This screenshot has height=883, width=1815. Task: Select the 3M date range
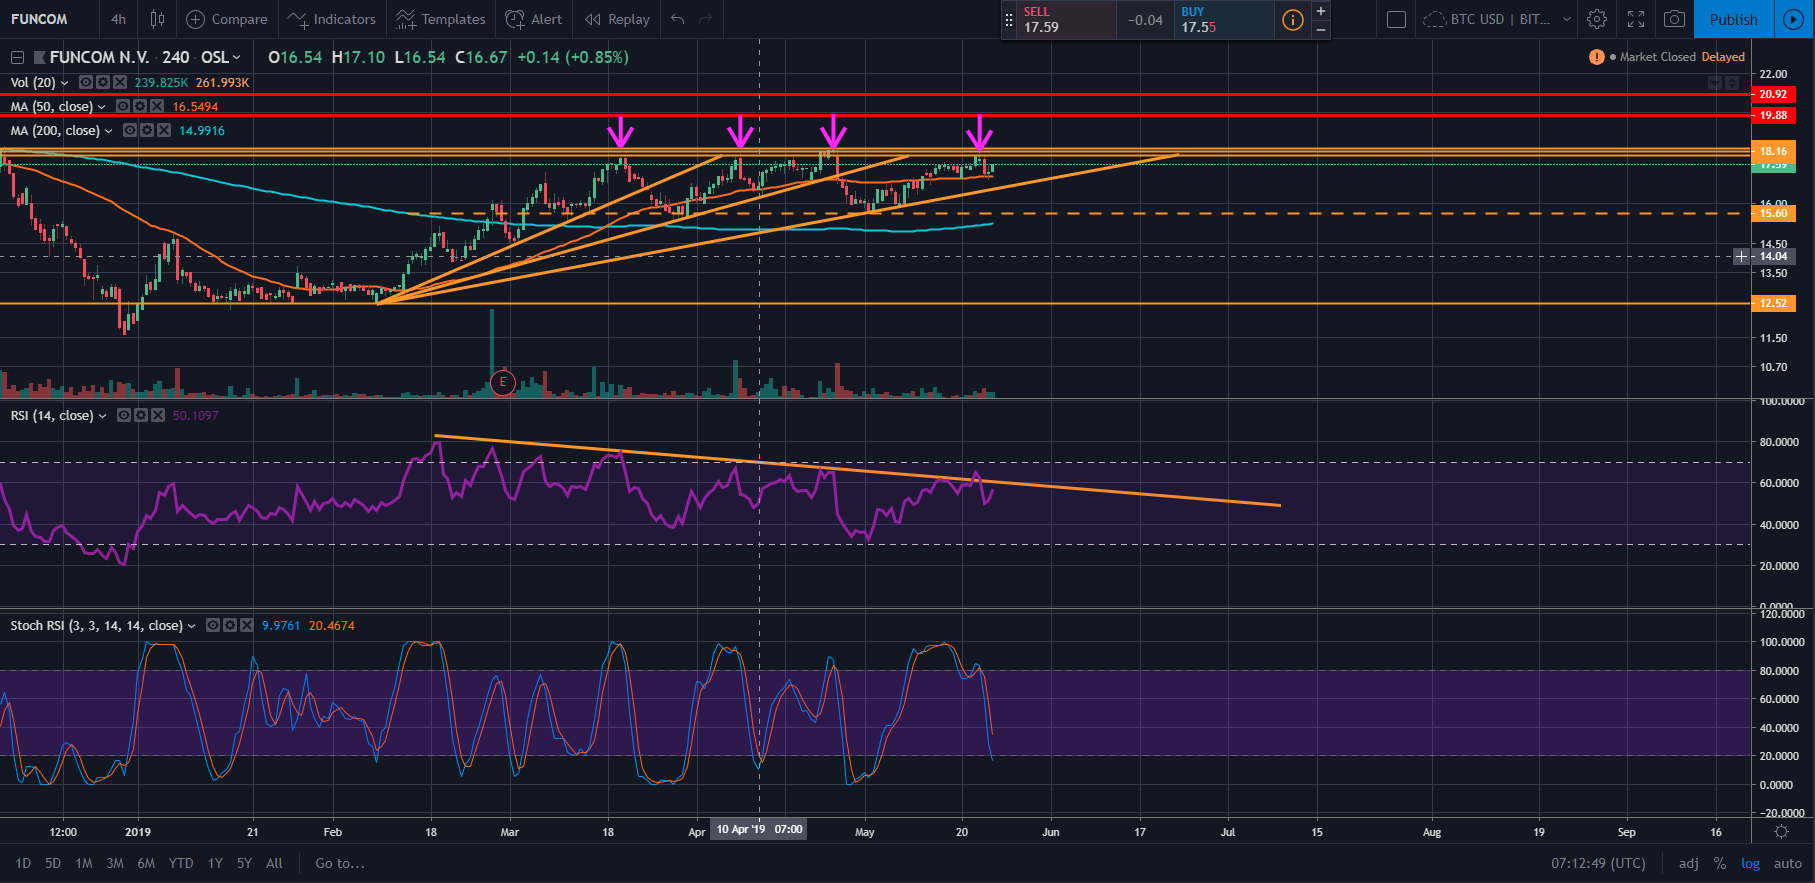[115, 863]
